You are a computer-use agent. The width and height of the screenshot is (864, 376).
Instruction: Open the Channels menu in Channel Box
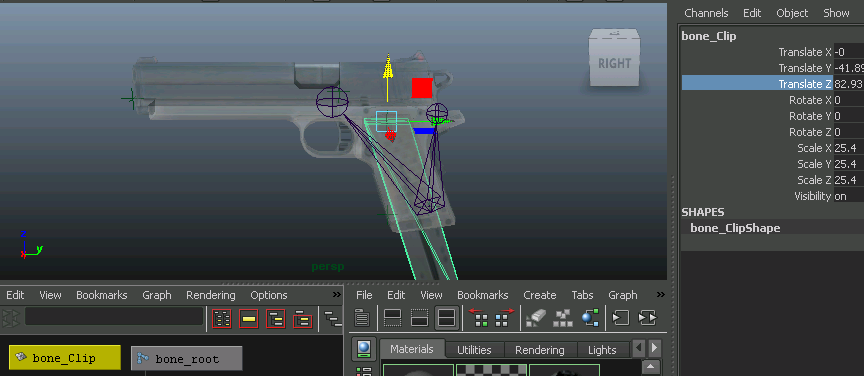706,13
